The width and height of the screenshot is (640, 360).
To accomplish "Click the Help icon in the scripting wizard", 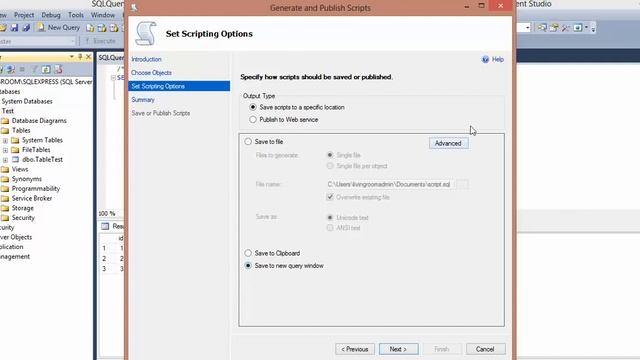I will [485, 60].
